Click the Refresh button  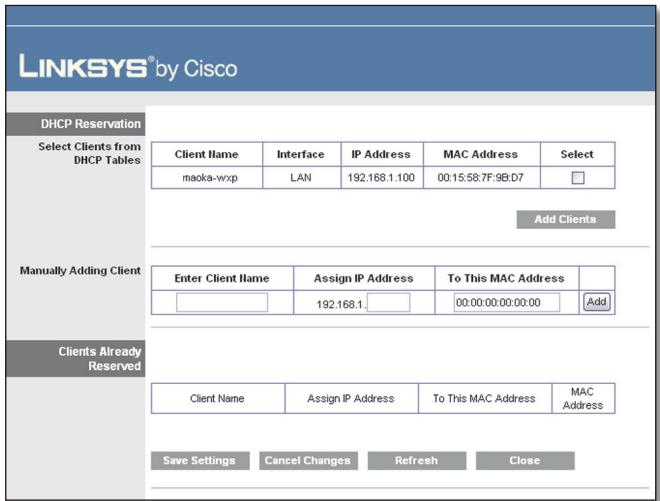417,461
